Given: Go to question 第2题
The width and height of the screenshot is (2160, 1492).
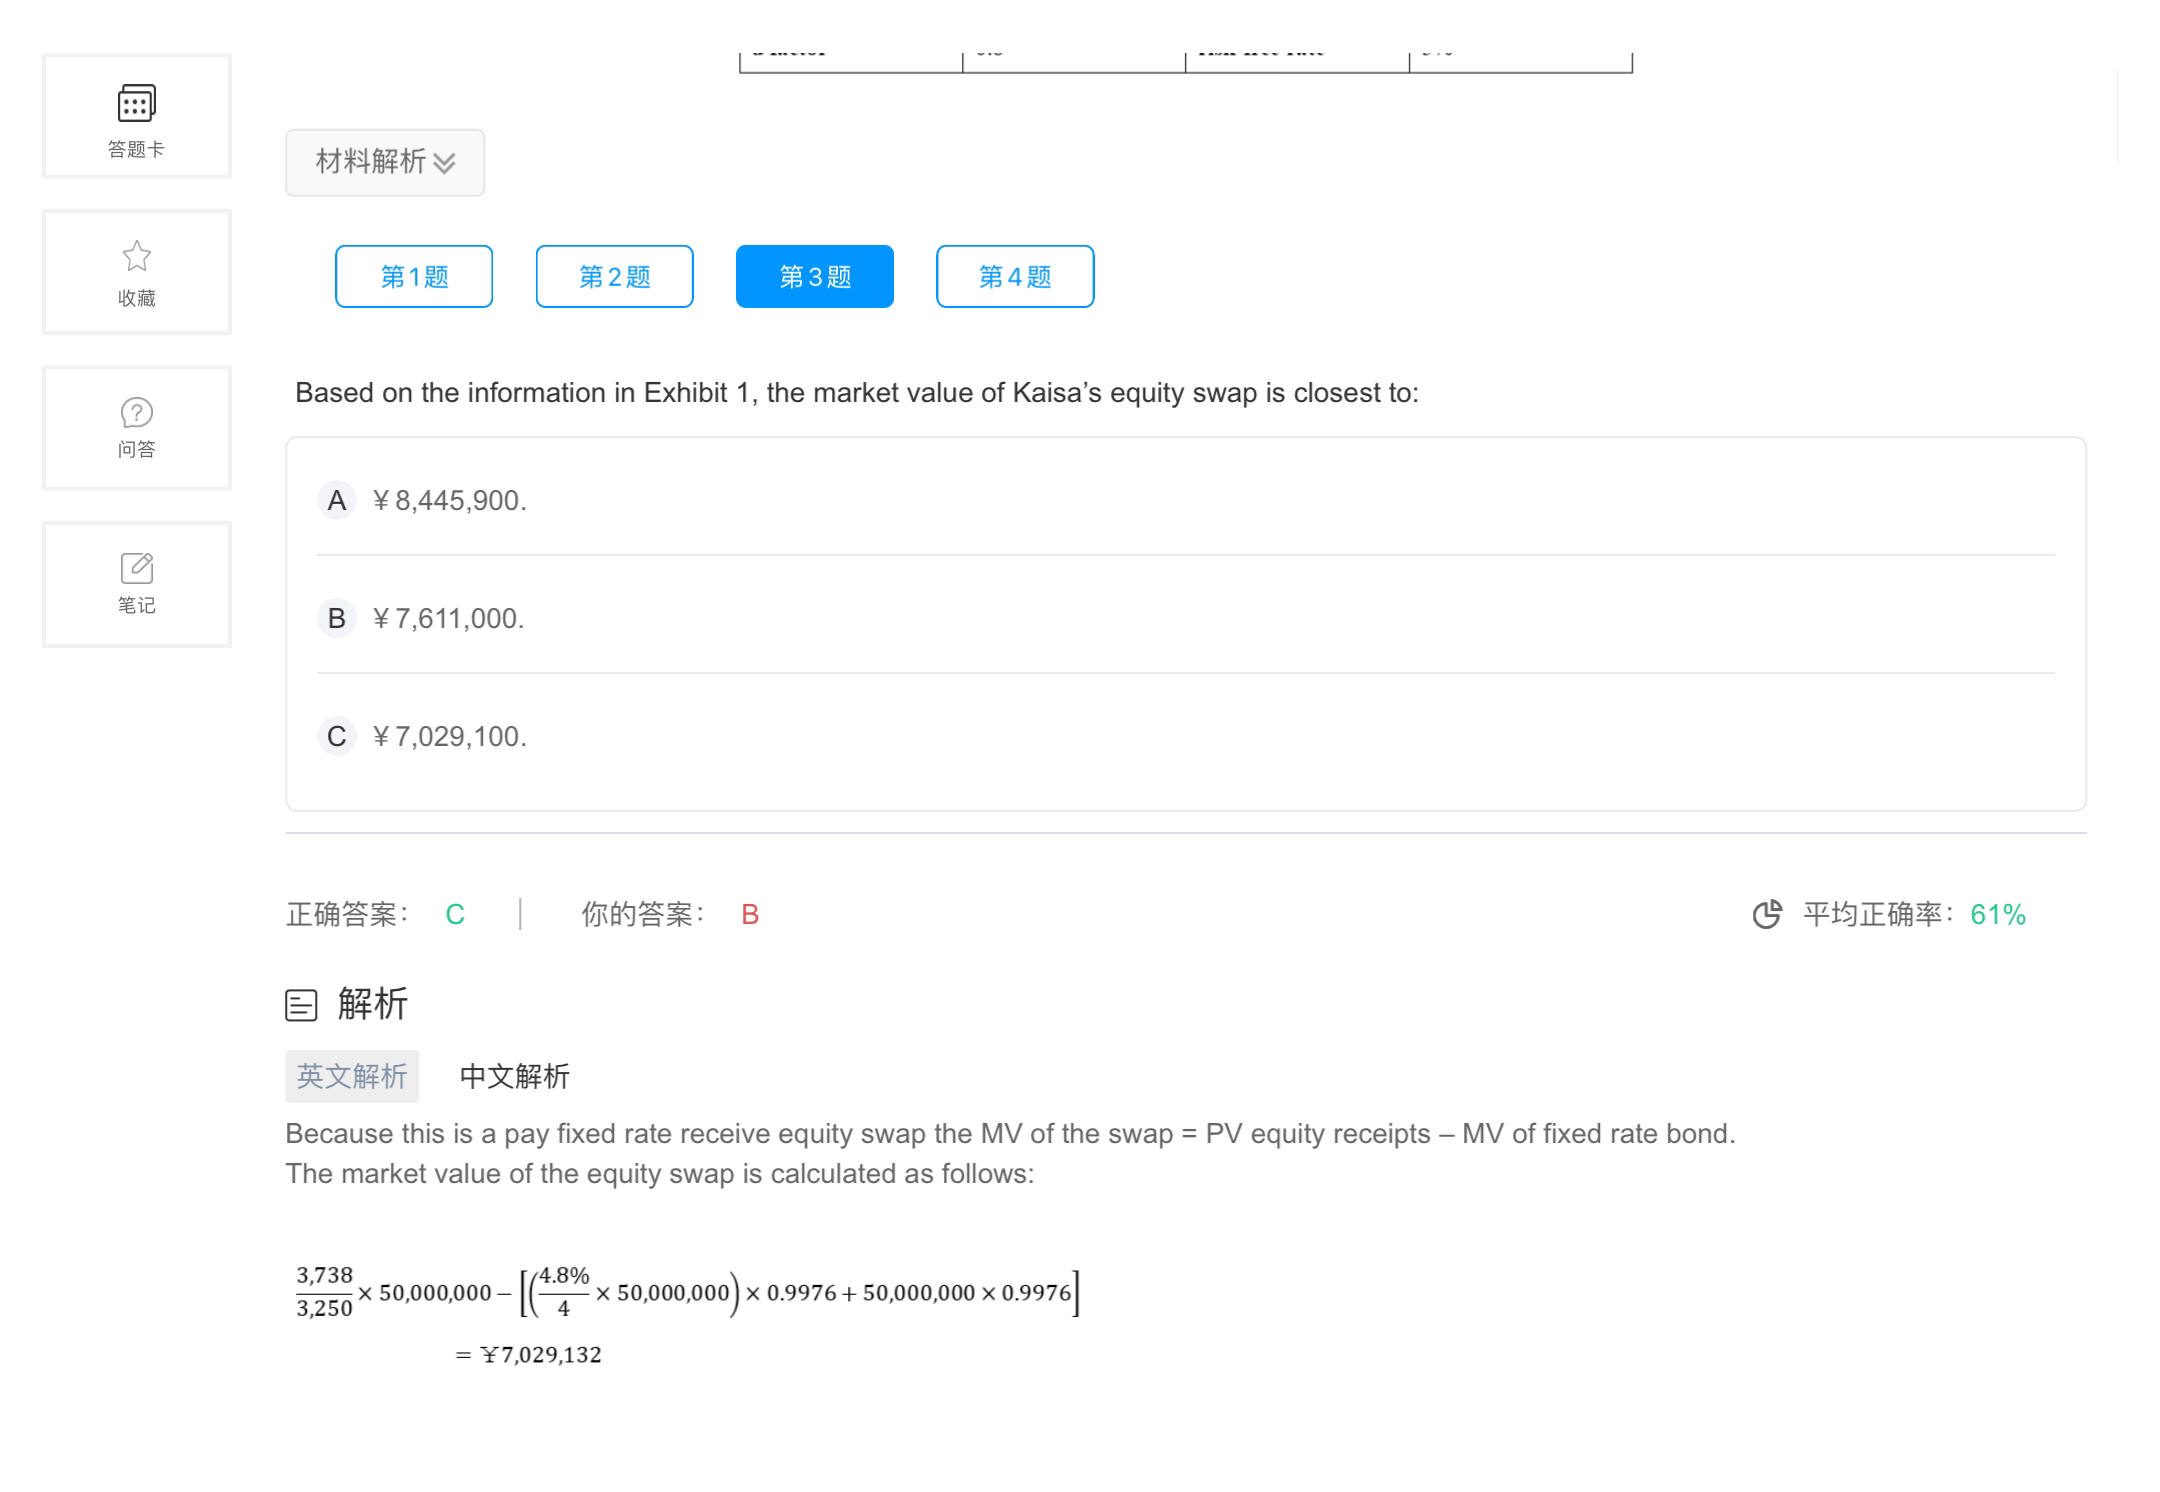Looking at the screenshot, I should (x=614, y=276).
